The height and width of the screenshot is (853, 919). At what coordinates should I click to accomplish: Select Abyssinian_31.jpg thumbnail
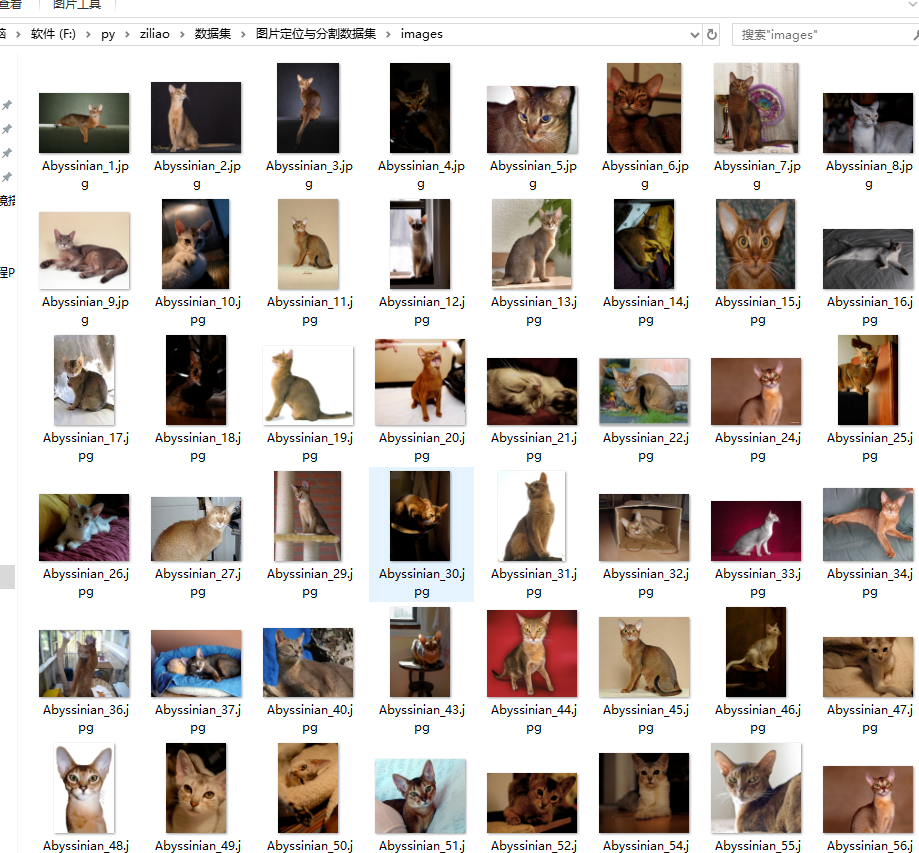coord(532,516)
